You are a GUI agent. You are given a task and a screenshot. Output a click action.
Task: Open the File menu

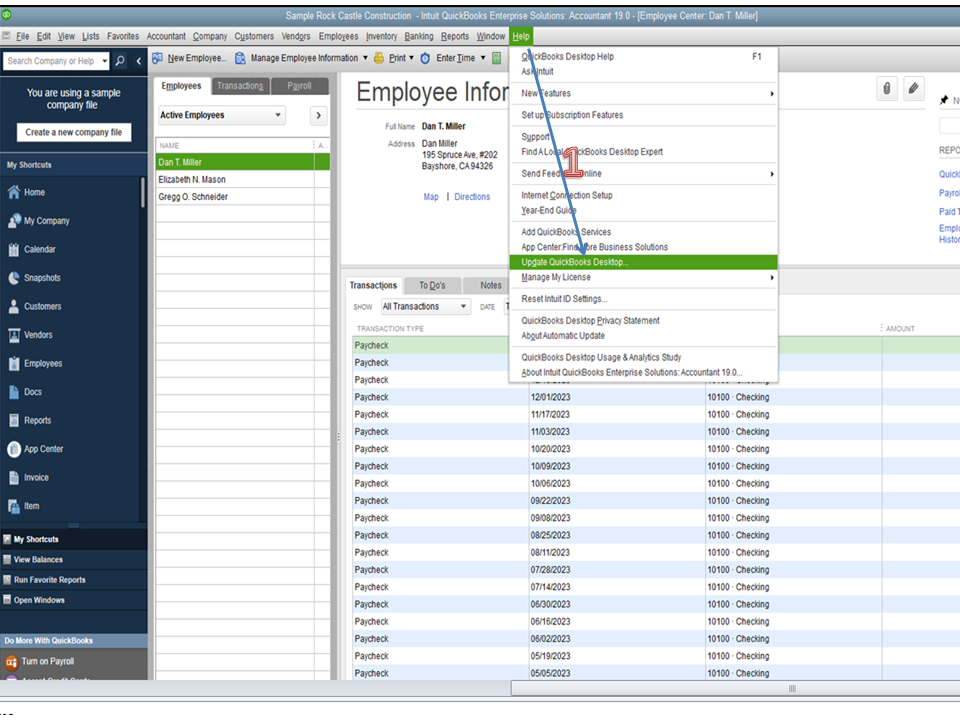[x=23, y=36]
